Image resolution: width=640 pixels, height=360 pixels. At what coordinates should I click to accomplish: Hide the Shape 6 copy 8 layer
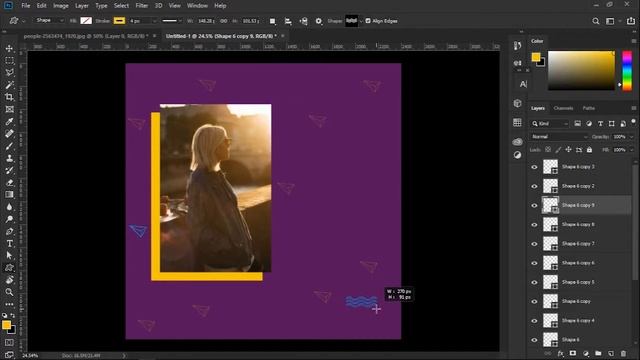coord(534,224)
